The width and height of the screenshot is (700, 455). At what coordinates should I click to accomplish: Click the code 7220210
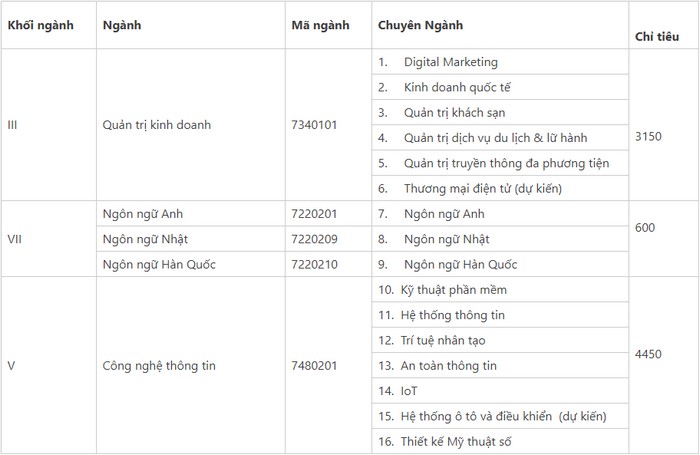click(x=314, y=265)
